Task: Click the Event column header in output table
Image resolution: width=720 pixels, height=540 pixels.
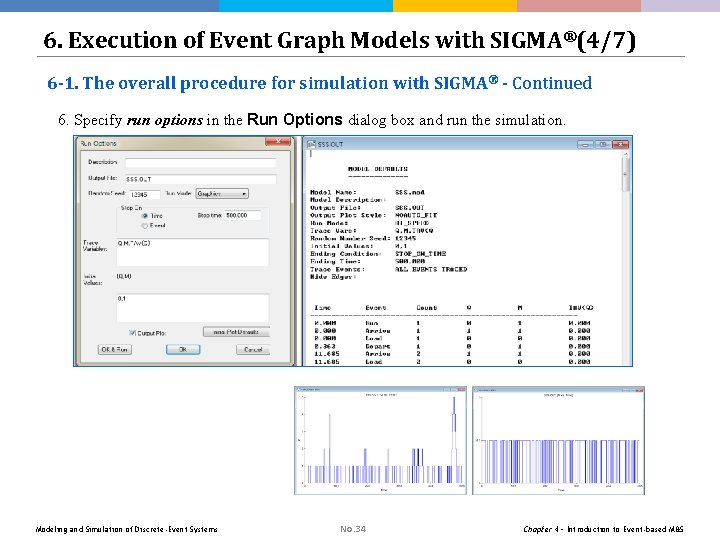Action: [376, 308]
